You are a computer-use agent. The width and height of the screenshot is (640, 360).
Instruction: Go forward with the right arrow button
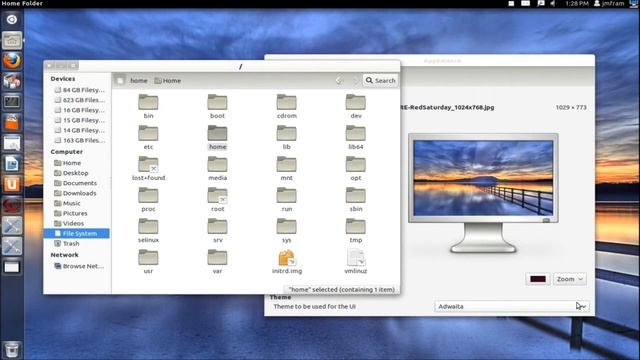355,80
